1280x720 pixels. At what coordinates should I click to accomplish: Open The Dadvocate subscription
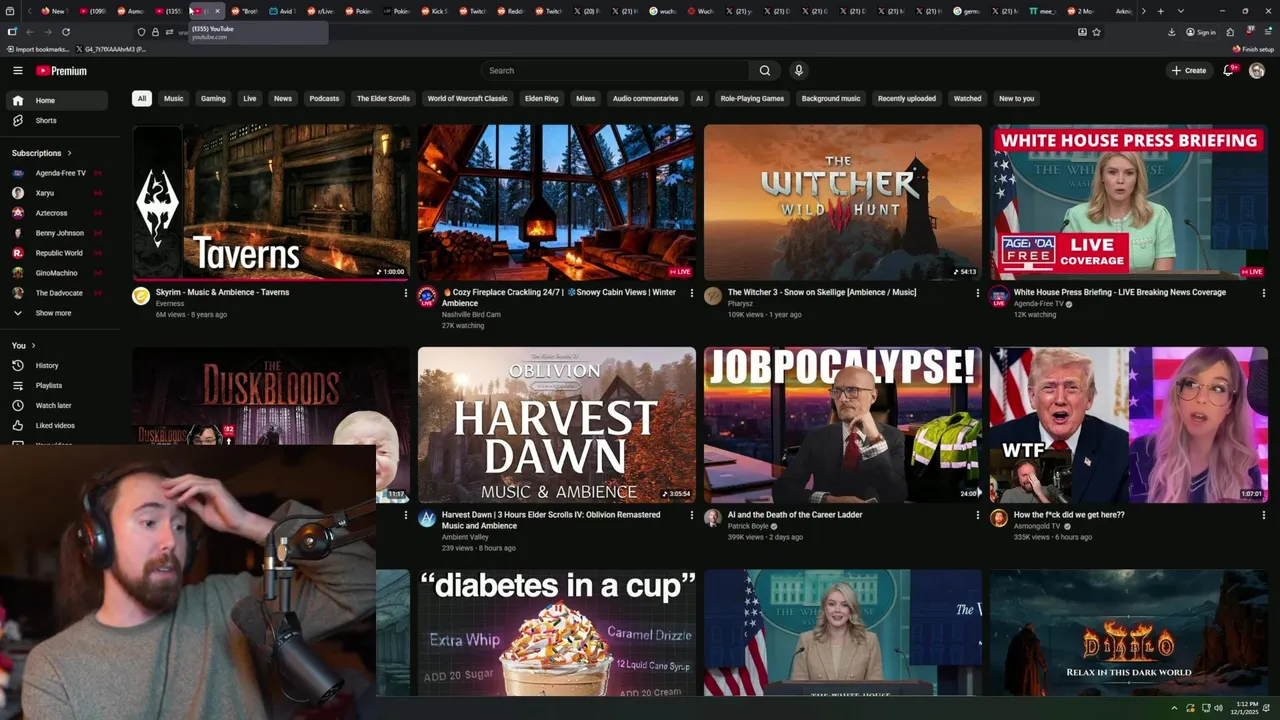56,293
